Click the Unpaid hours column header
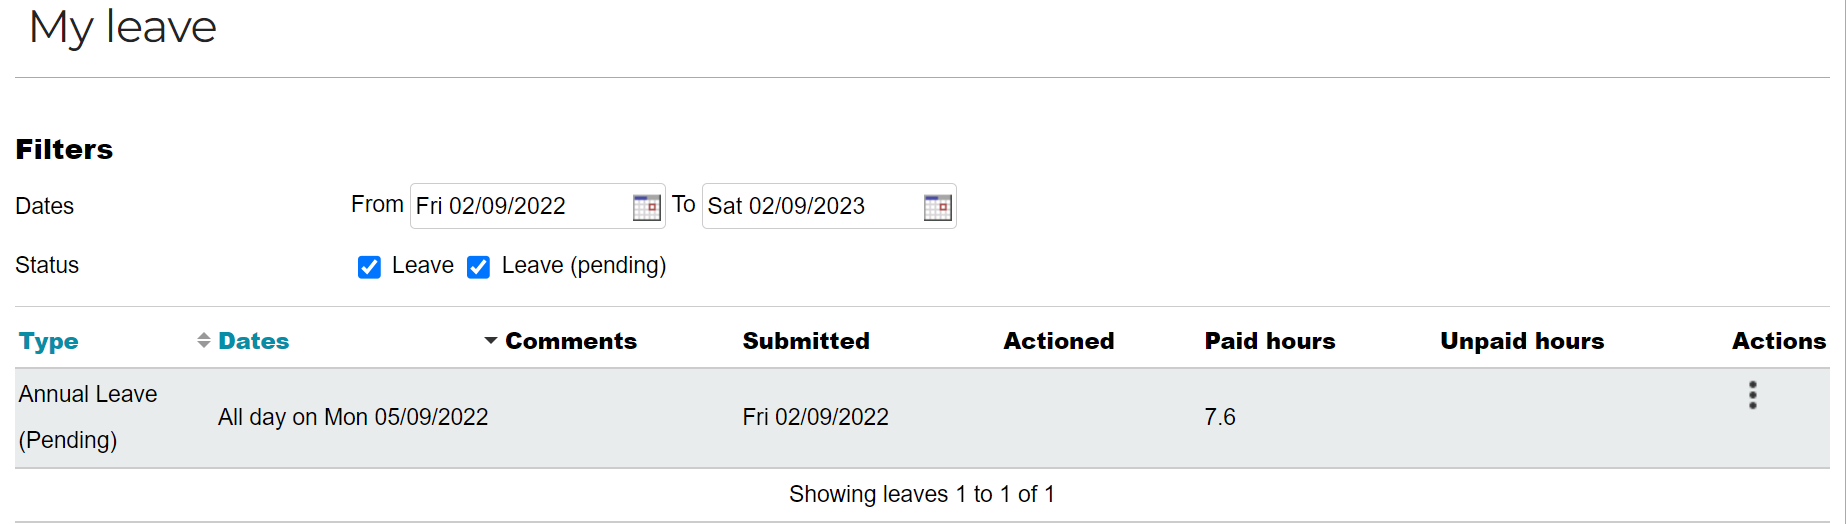The height and width of the screenshot is (524, 1846). click(x=1522, y=341)
